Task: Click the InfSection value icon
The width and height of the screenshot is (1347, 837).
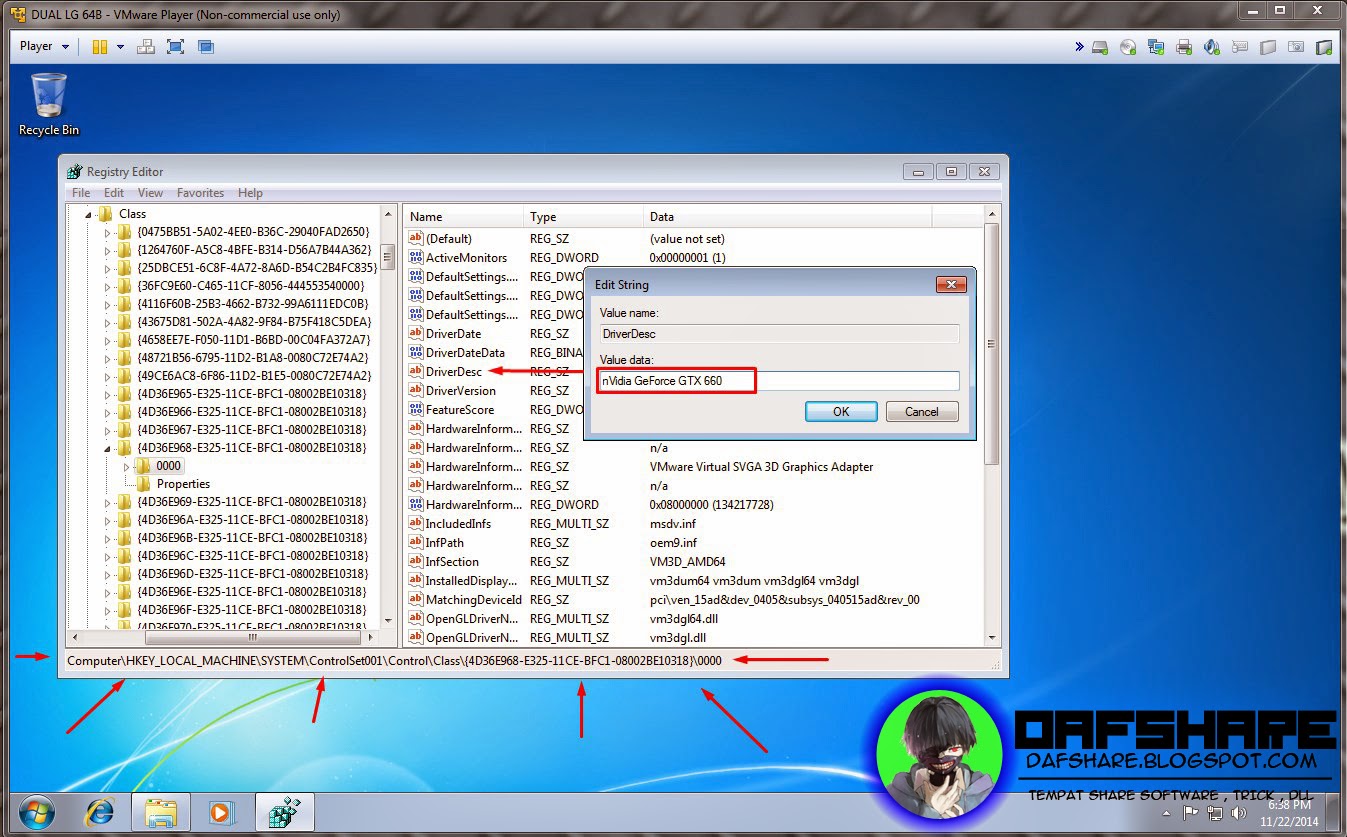Action: tap(416, 562)
